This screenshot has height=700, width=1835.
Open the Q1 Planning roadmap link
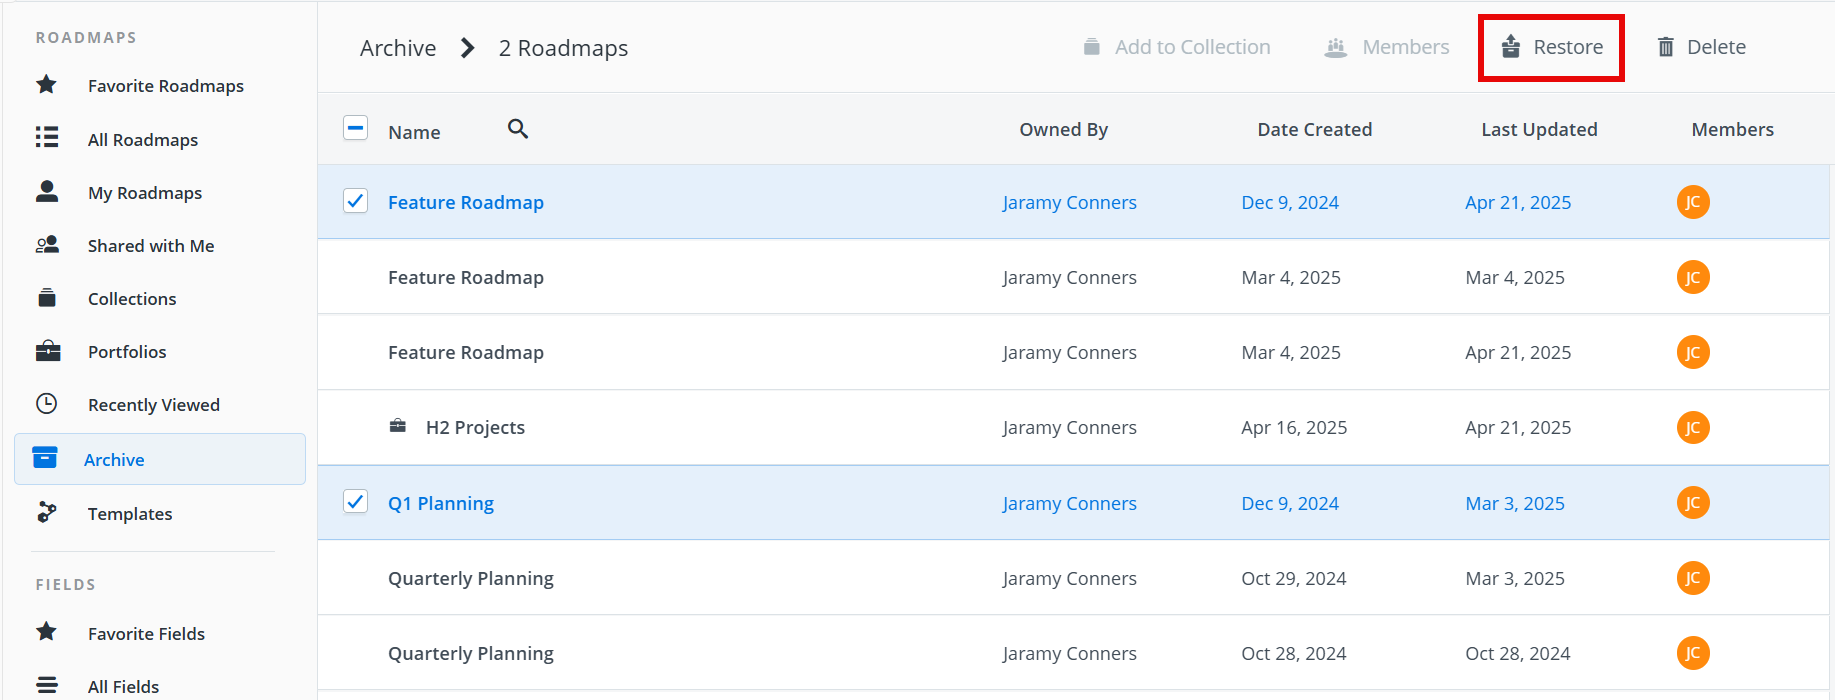click(x=441, y=503)
